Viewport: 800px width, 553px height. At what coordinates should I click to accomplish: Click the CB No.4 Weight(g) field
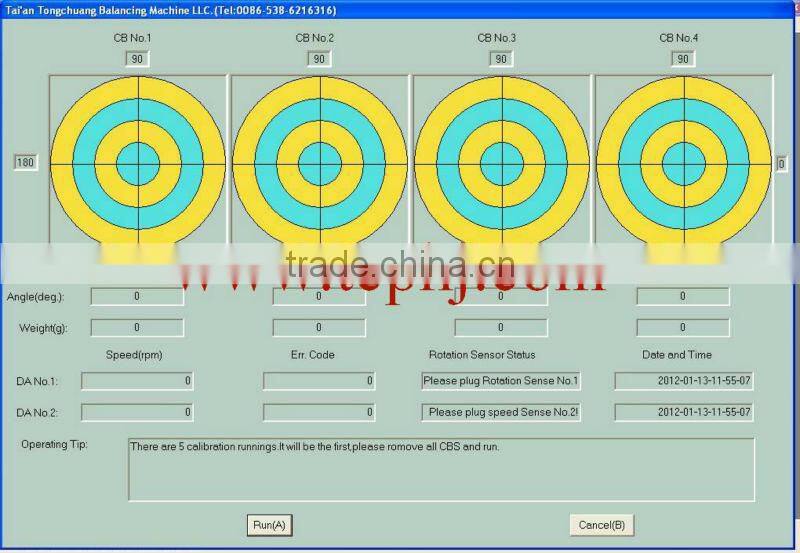[x=683, y=328]
